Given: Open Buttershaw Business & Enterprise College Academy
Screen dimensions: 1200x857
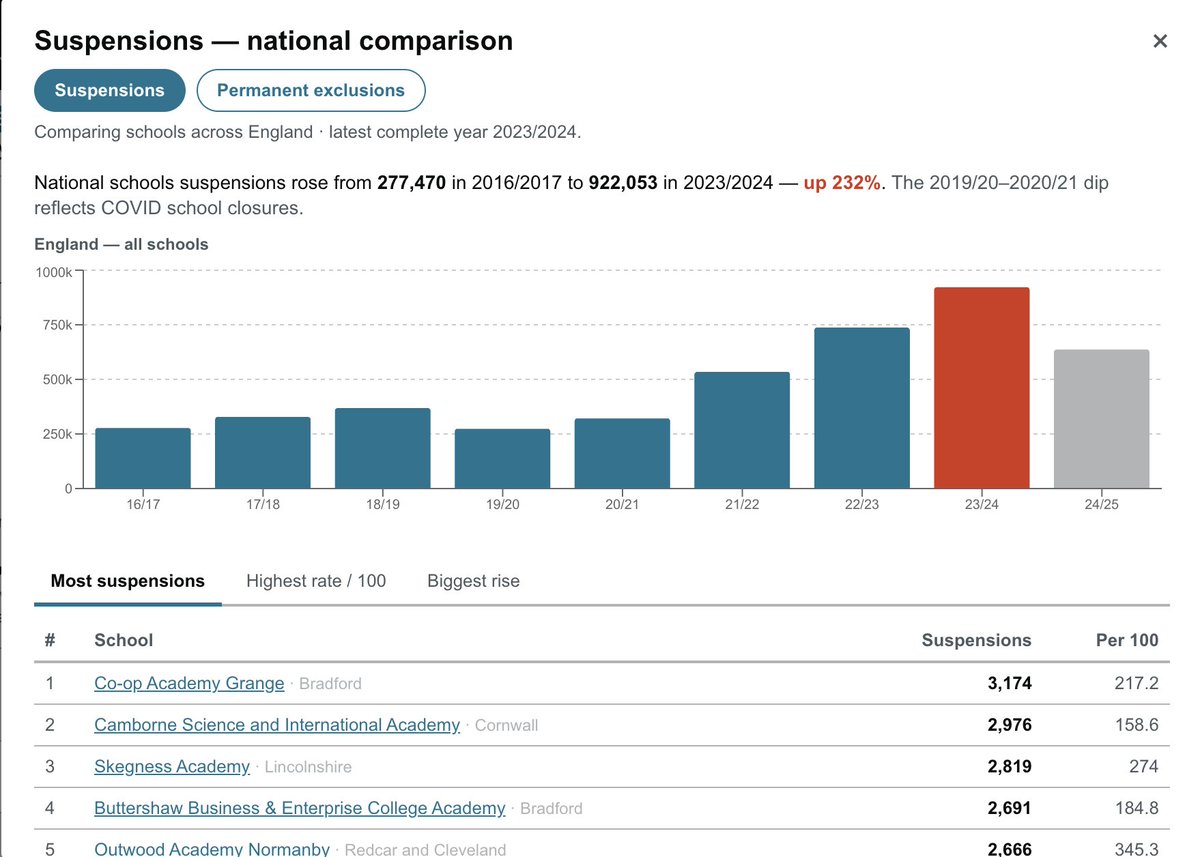Looking at the screenshot, I should (x=300, y=808).
